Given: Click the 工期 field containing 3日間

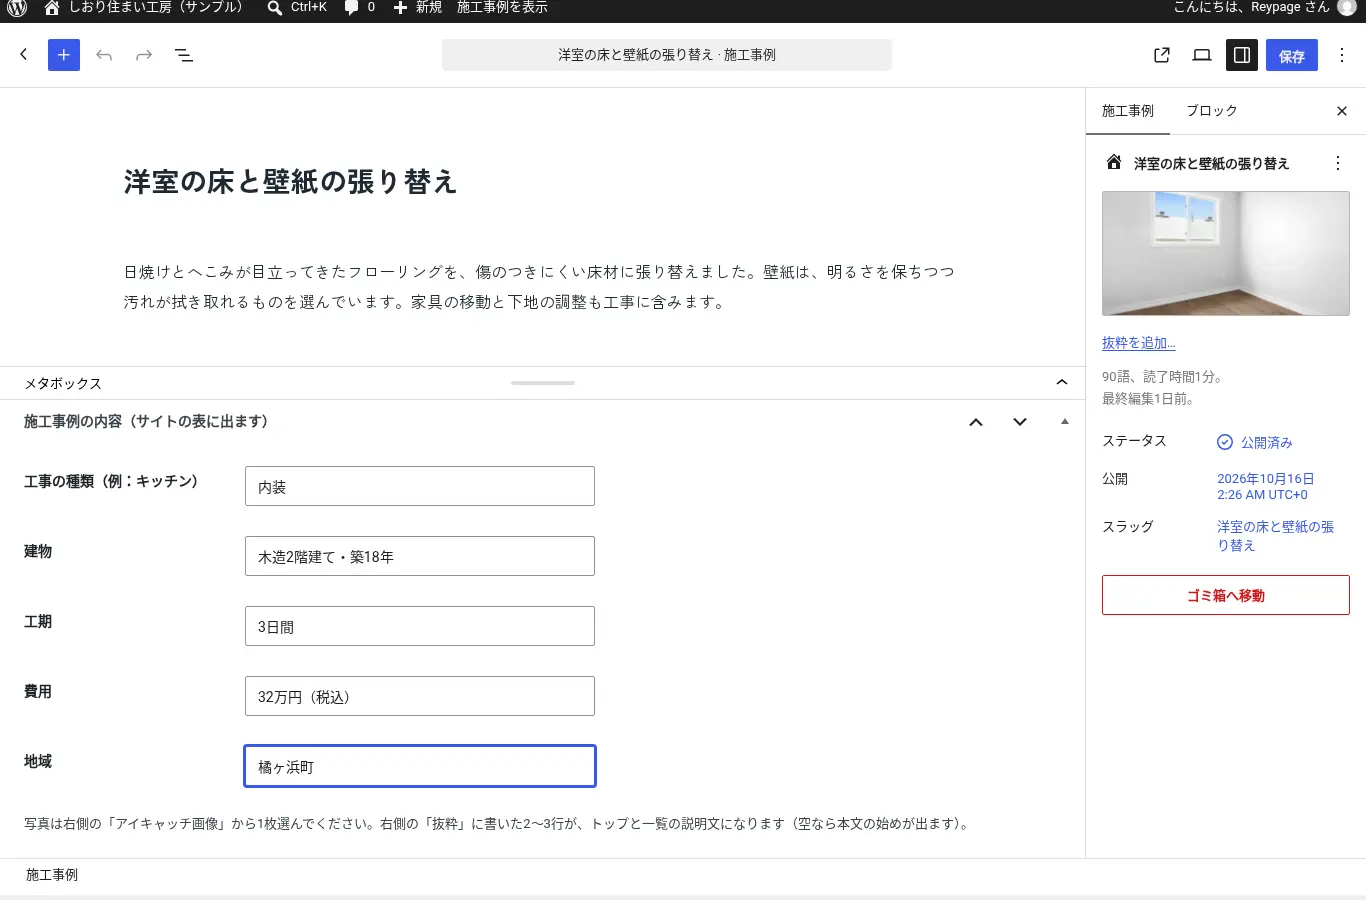Looking at the screenshot, I should pos(420,626).
